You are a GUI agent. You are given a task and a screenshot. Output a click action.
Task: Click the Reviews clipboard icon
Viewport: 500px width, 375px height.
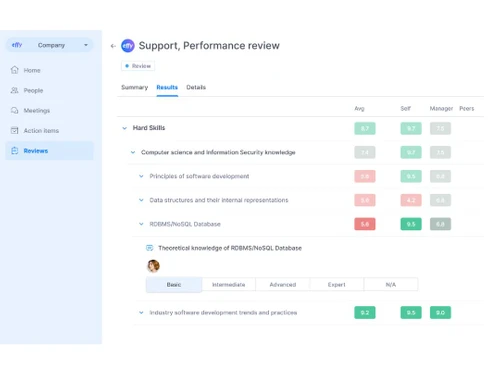pyautogui.click(x=15, y=151)
